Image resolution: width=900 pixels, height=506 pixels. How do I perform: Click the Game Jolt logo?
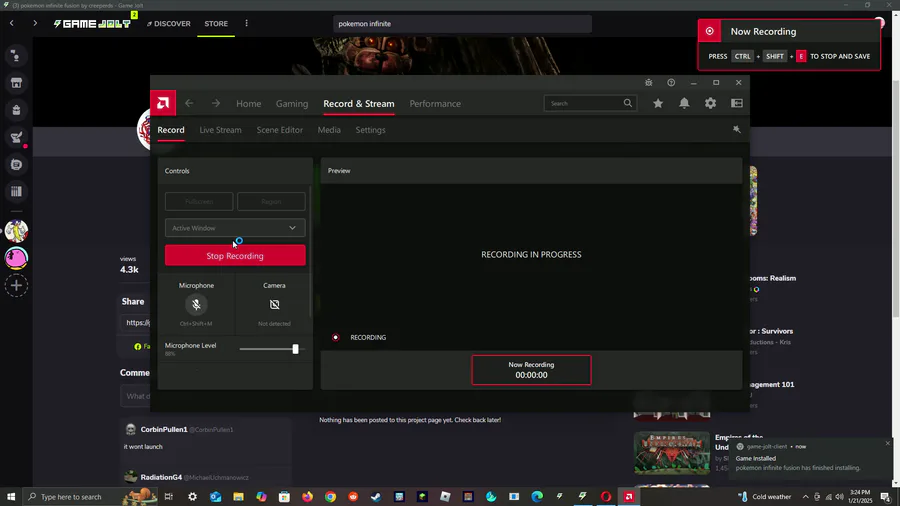92,24
